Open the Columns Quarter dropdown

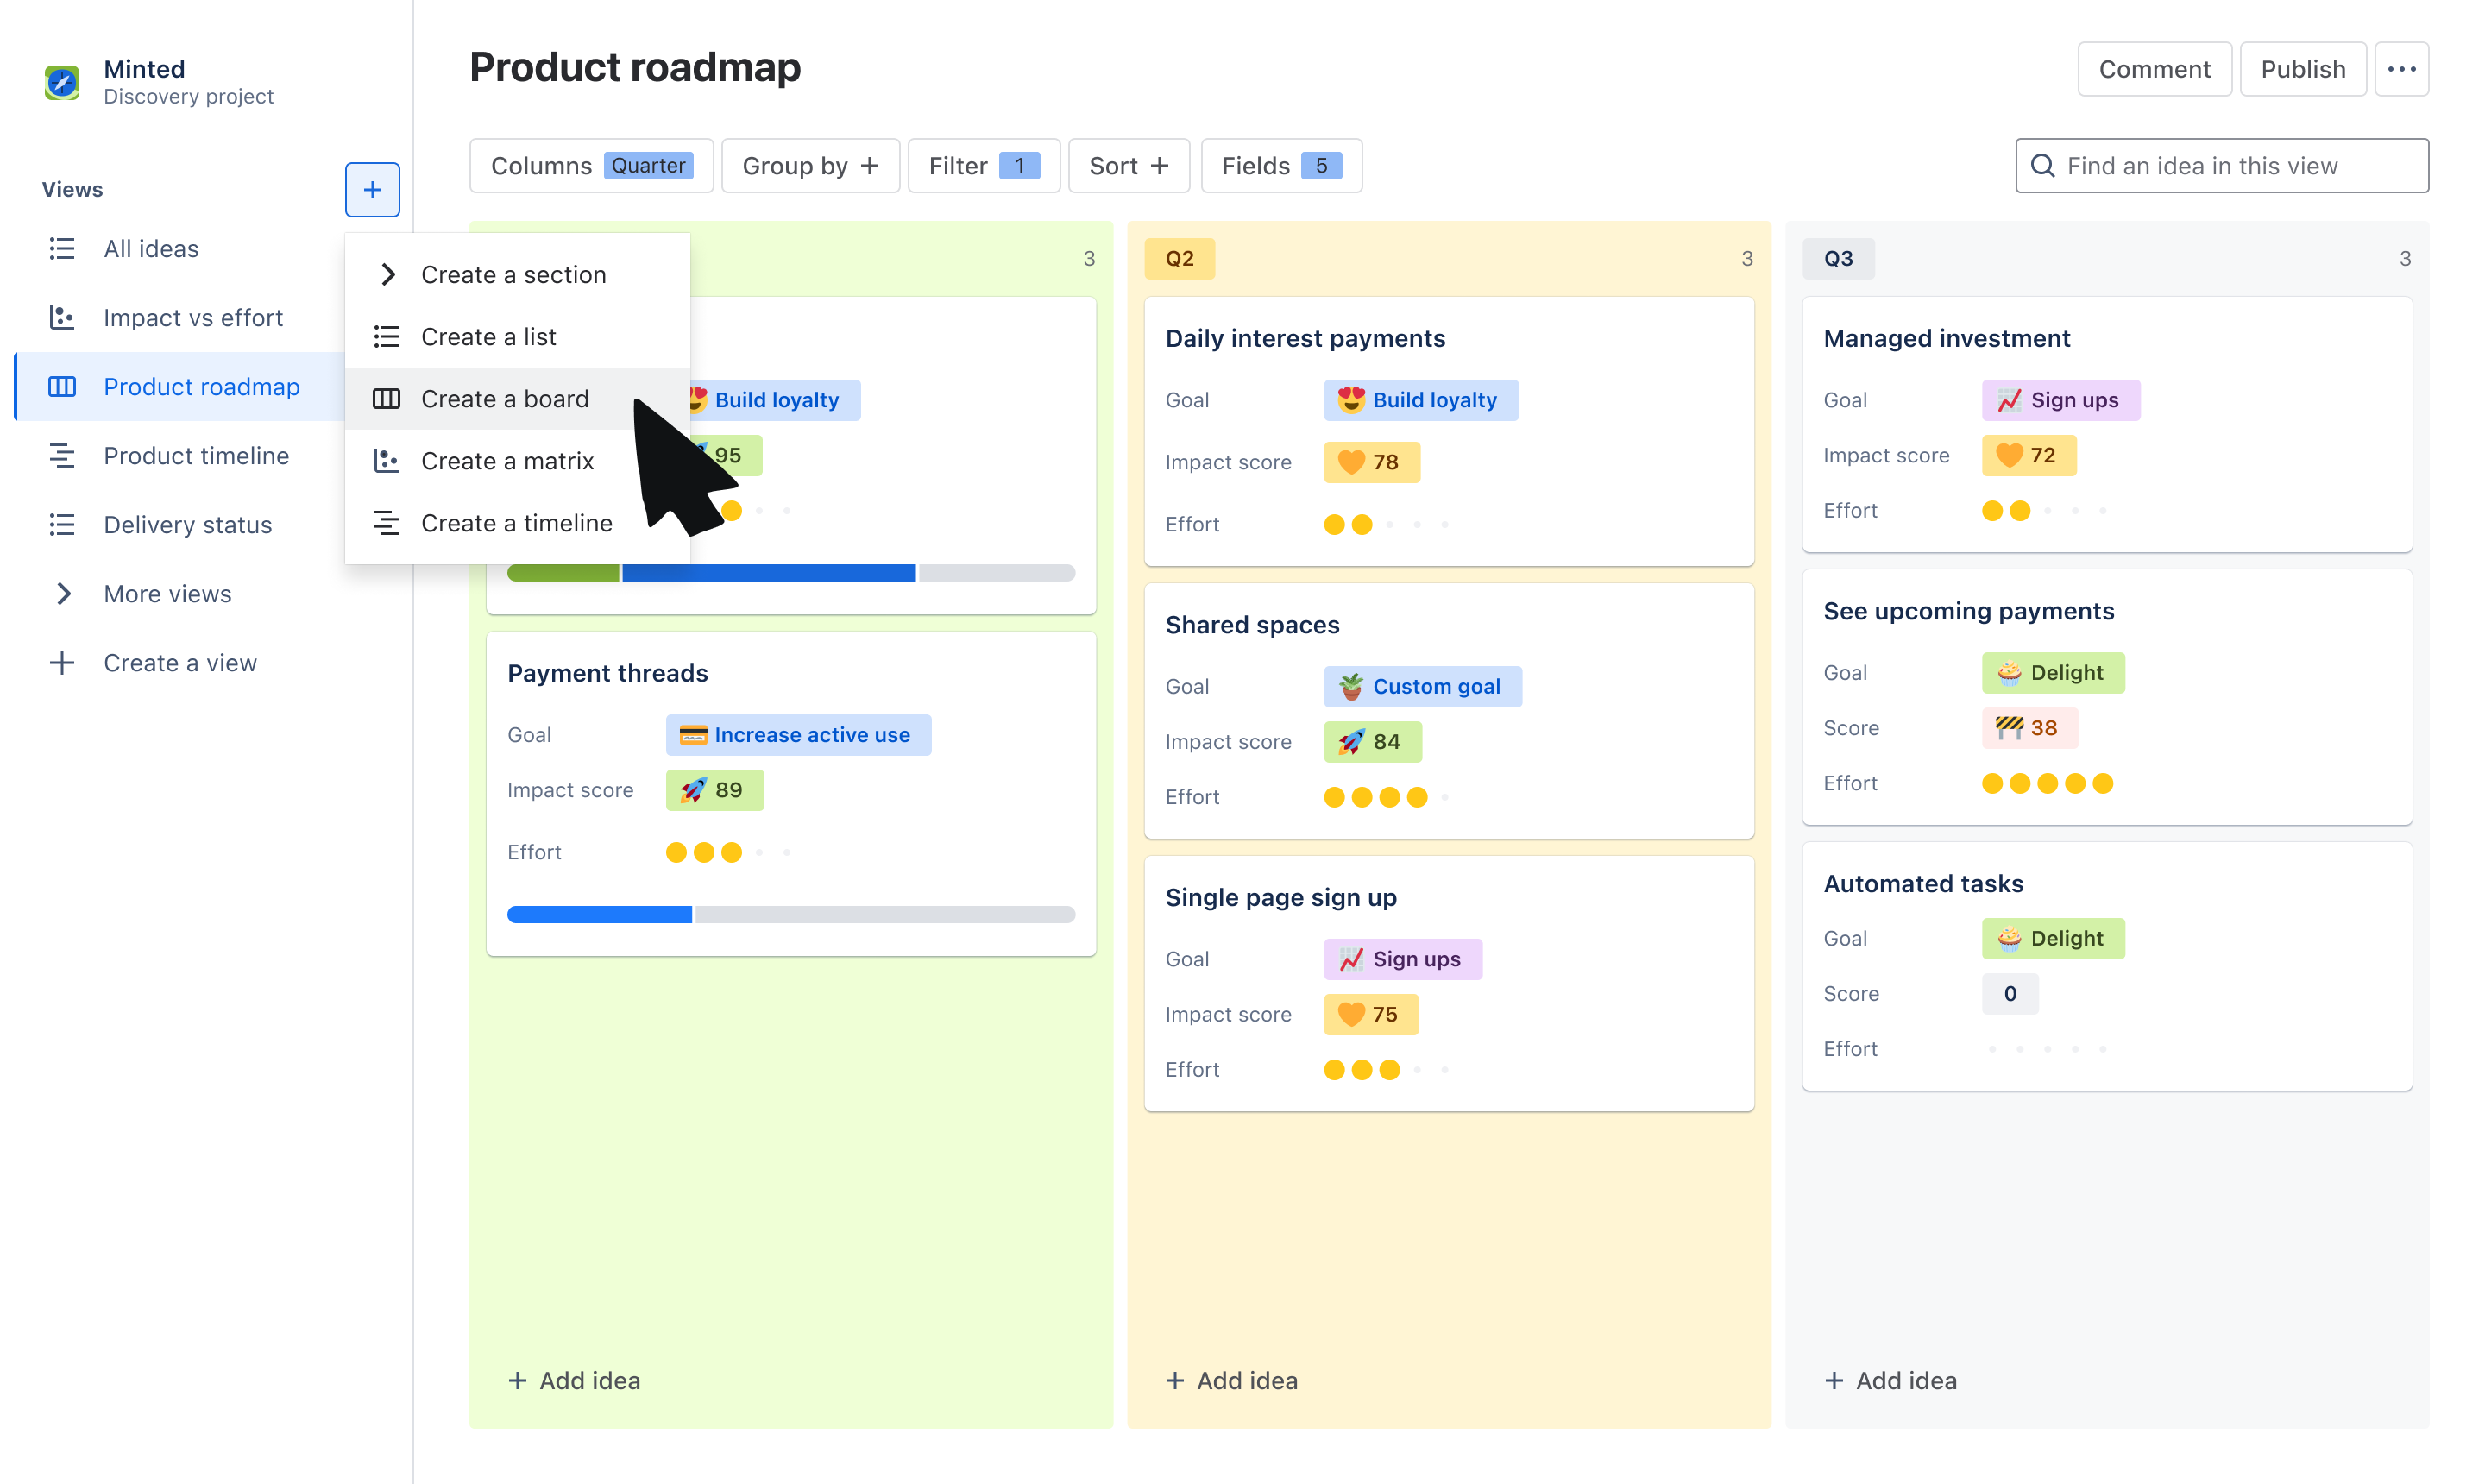click(592, 164)
